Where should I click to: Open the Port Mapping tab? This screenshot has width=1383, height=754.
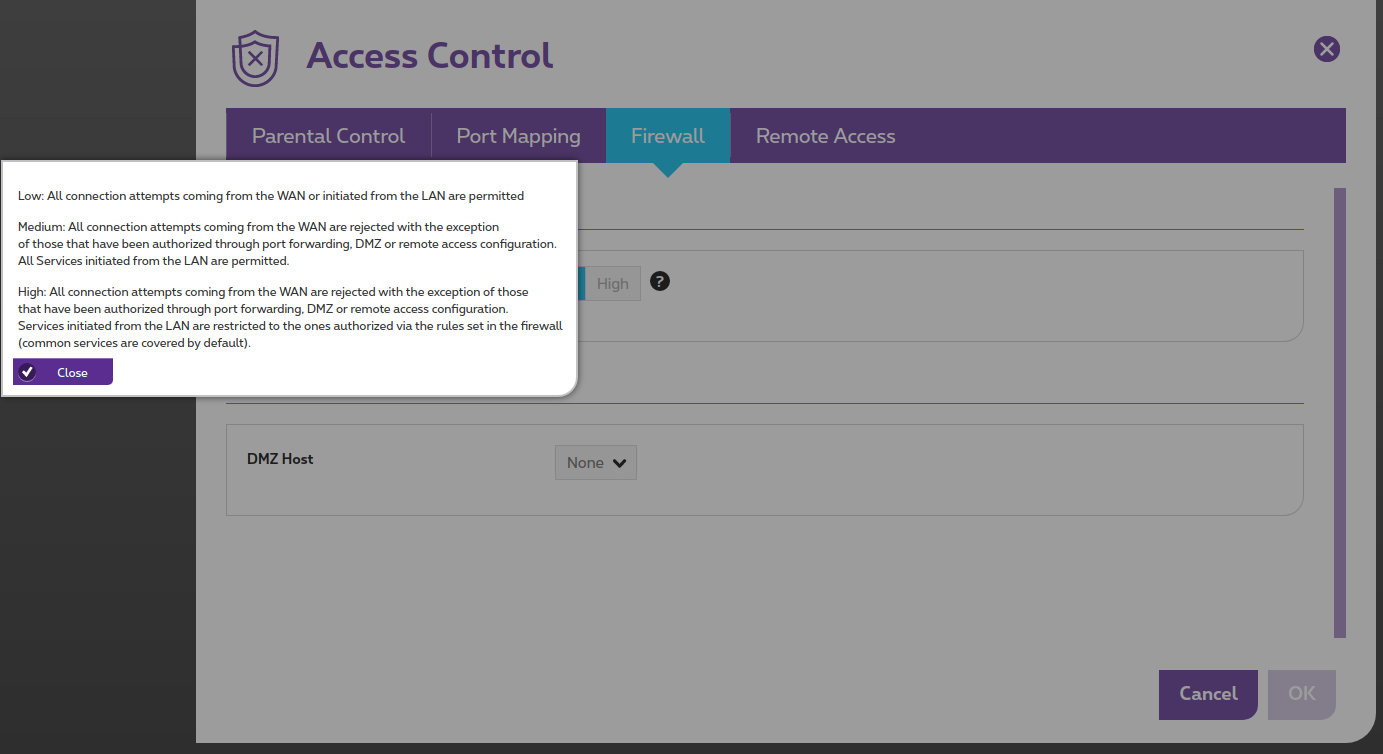(518, 136)
